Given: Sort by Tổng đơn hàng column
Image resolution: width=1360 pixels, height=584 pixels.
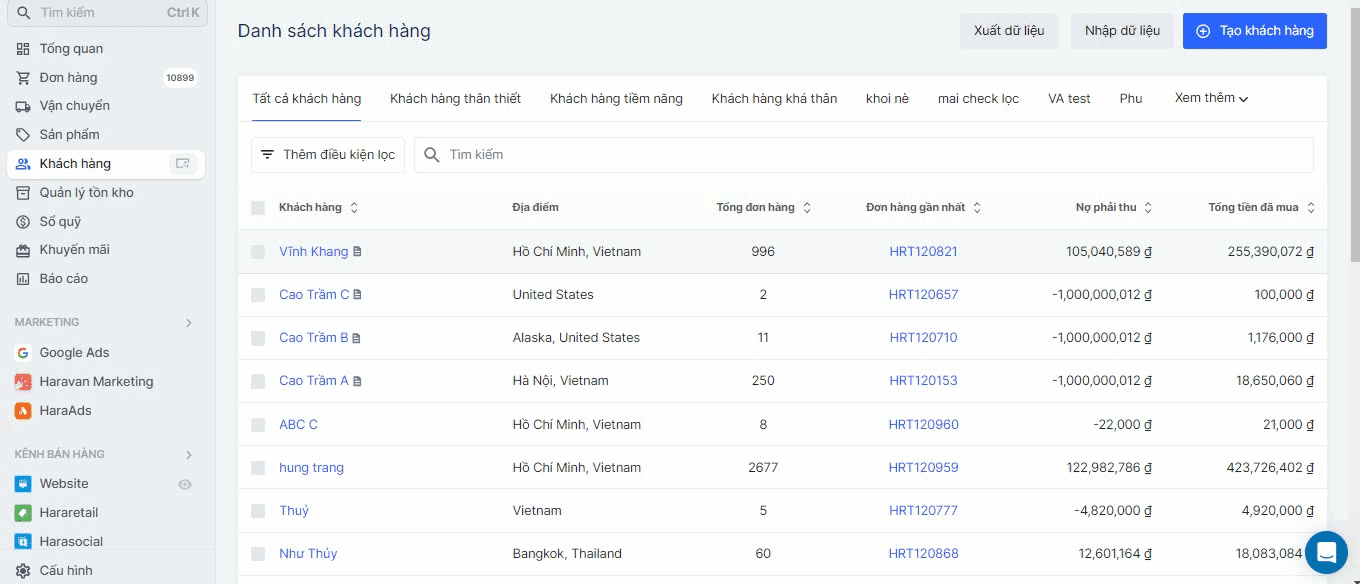Looking at the screenshot, I should tap(807, 208).
